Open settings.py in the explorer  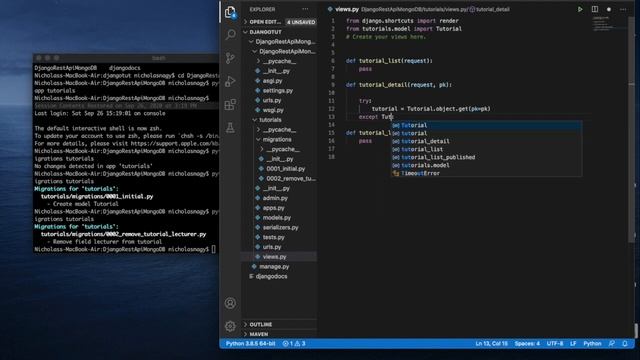tap(278, 91)
